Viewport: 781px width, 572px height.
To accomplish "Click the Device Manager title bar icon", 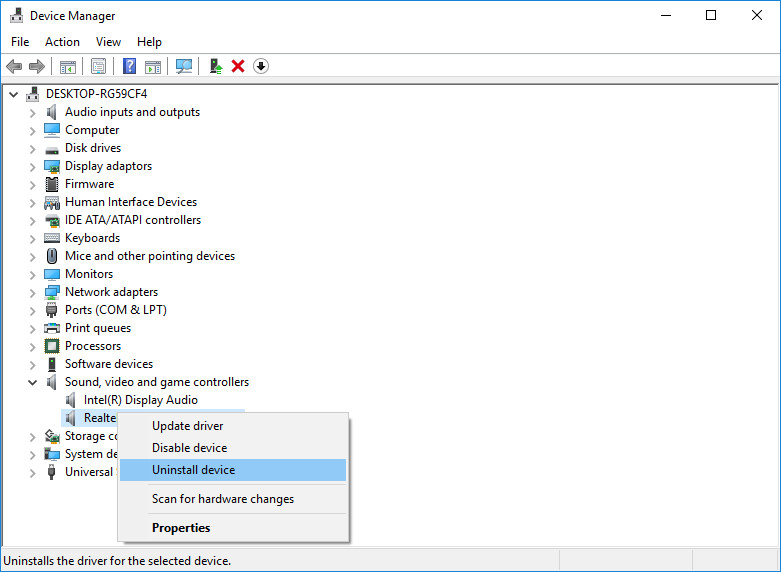I will click(x=16, y=15).
